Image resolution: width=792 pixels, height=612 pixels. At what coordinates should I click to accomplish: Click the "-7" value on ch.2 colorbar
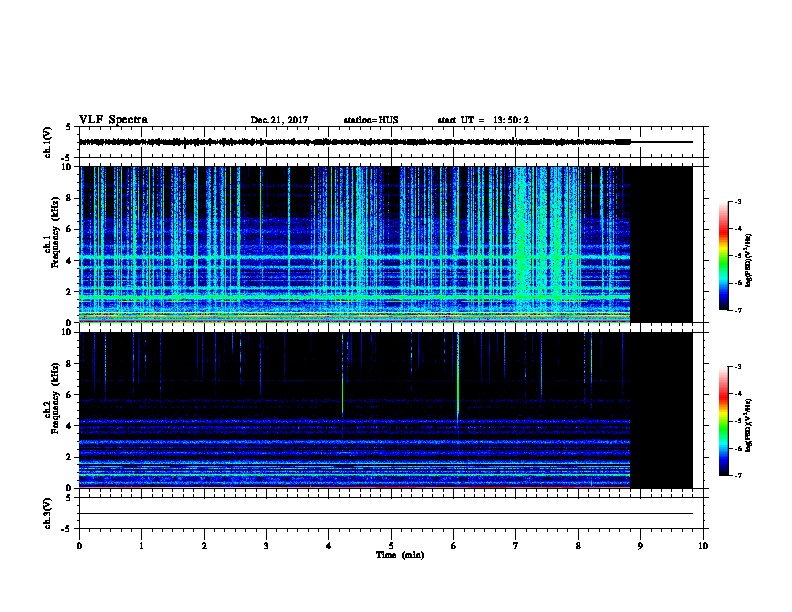click(738, 475)
